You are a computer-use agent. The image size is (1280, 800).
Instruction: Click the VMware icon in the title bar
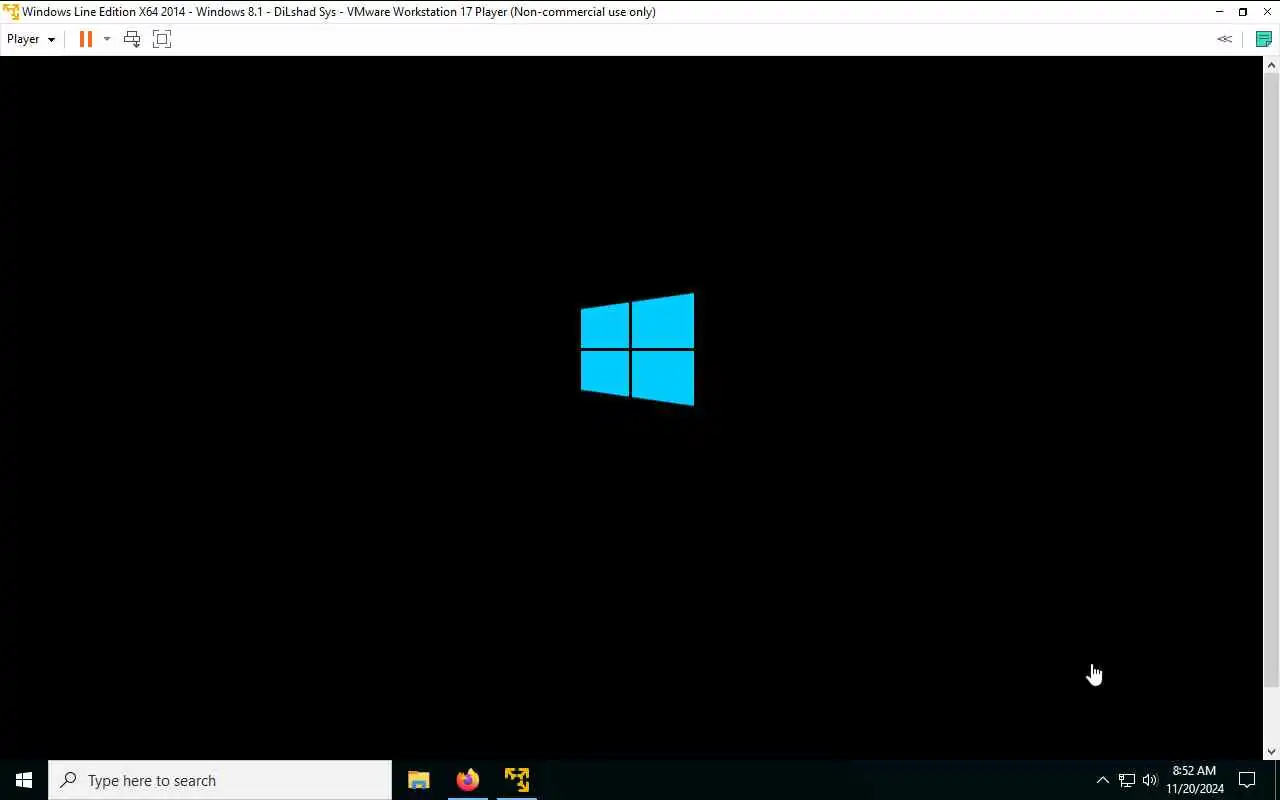coord(10,12)
